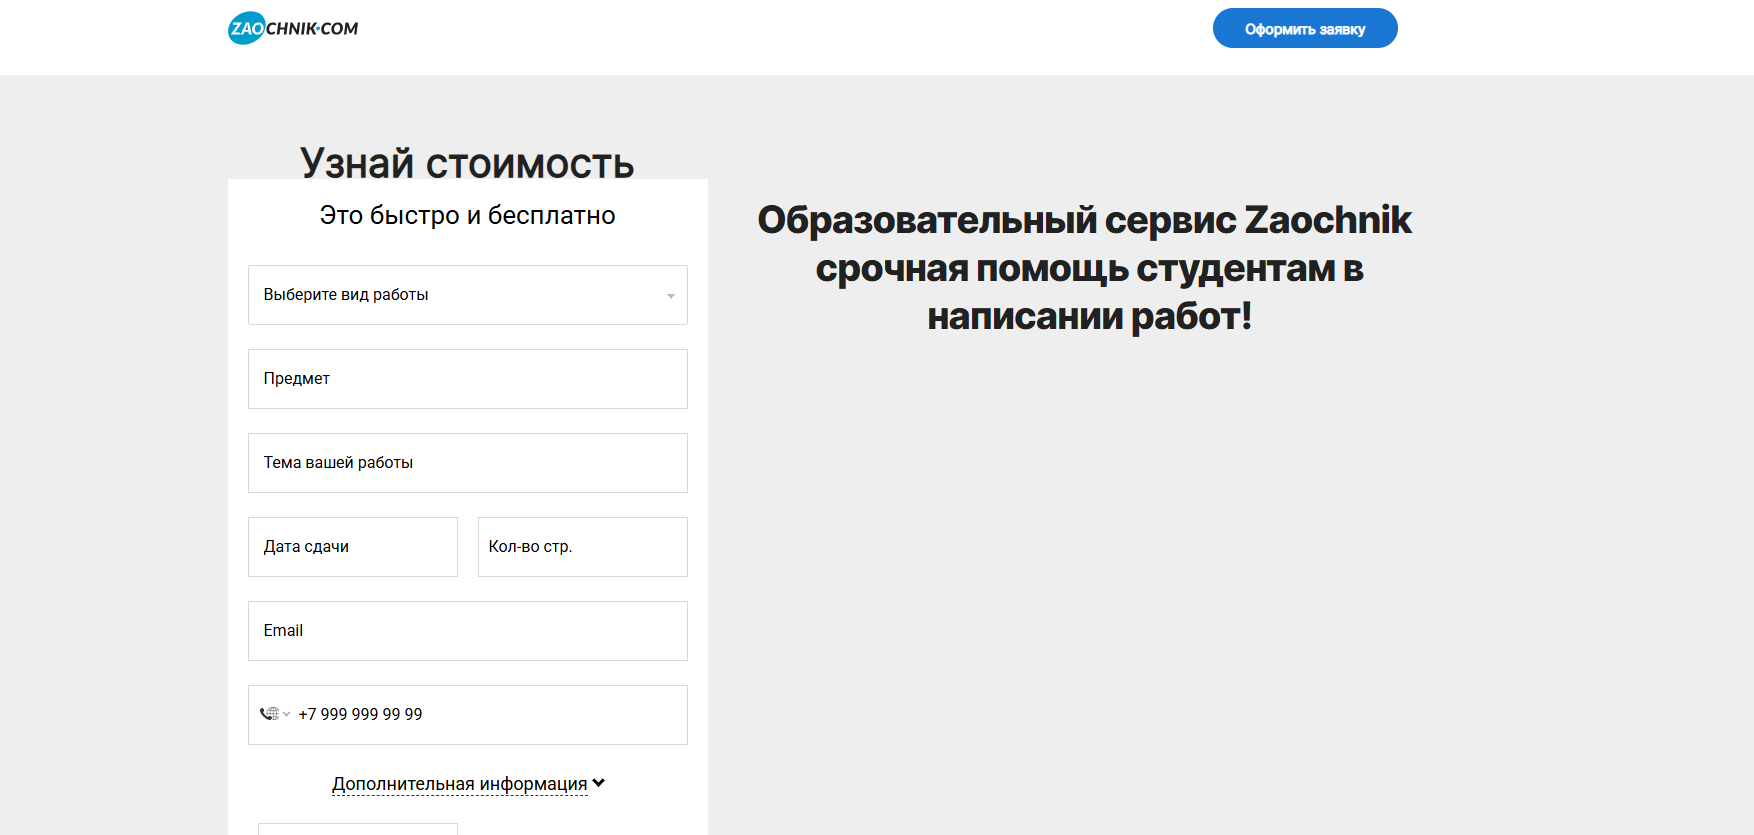Click the Zaochnik.com logo
This screenshot has height=835, width=1754.
[x=293, y=28]
